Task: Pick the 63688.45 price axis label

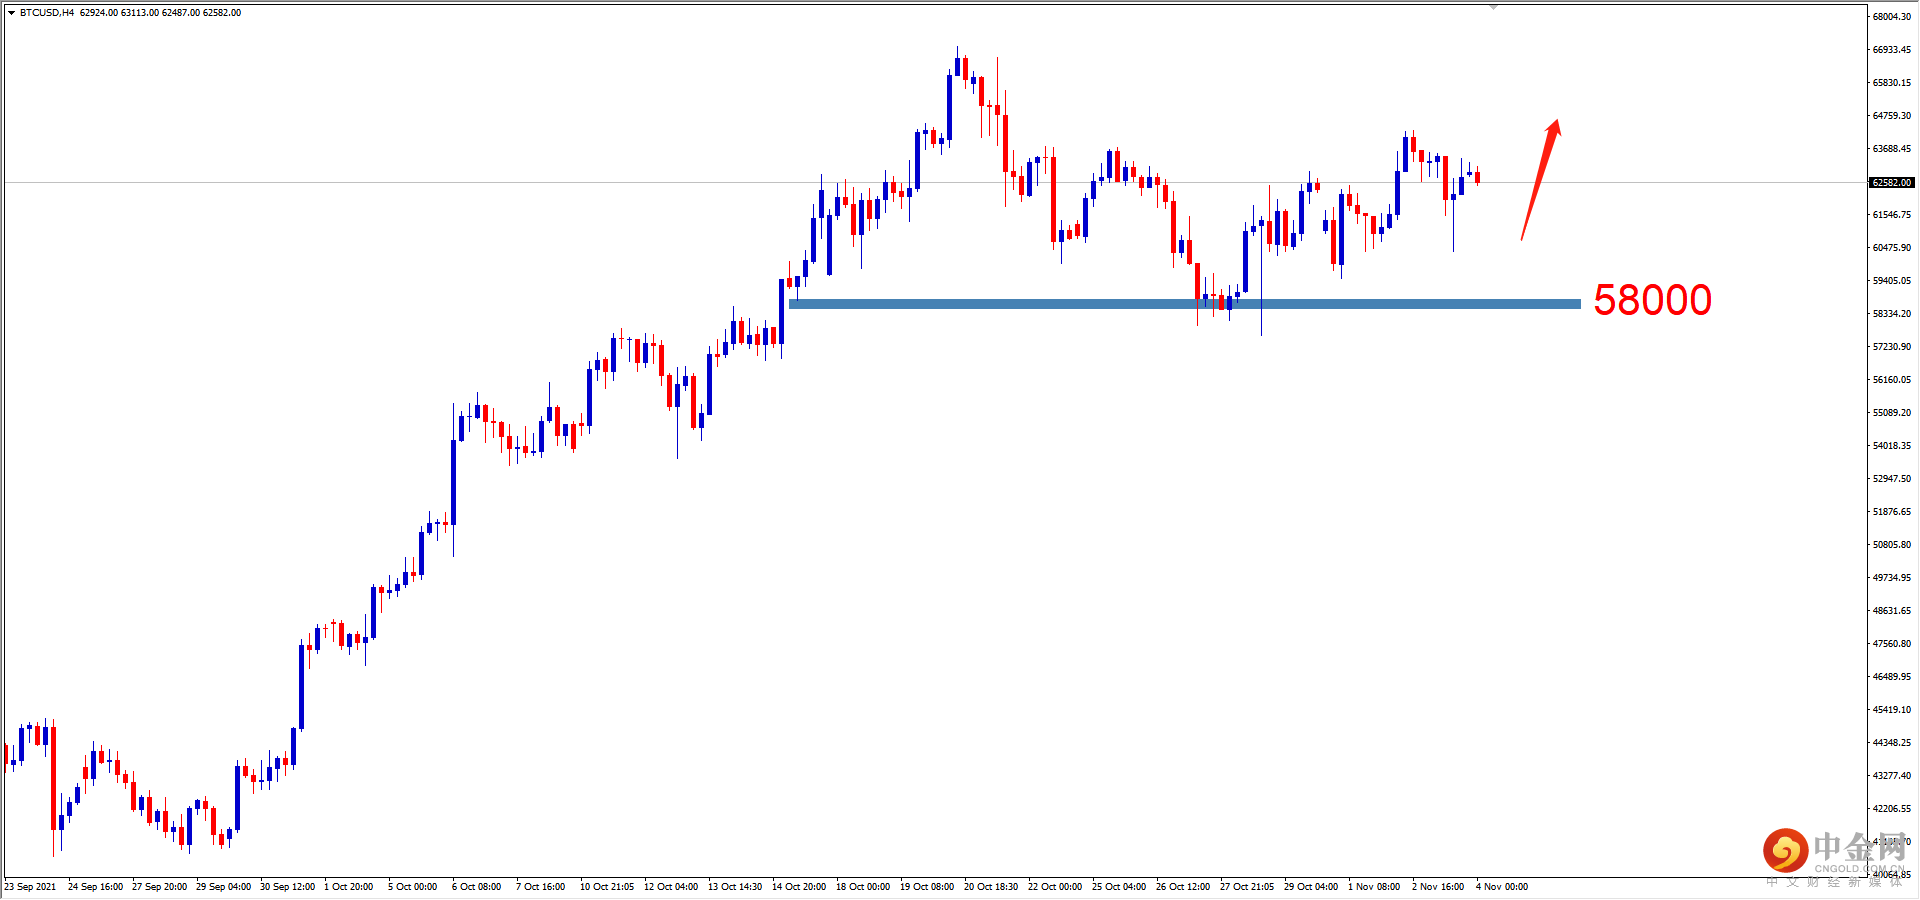Action: (1892, 149)
